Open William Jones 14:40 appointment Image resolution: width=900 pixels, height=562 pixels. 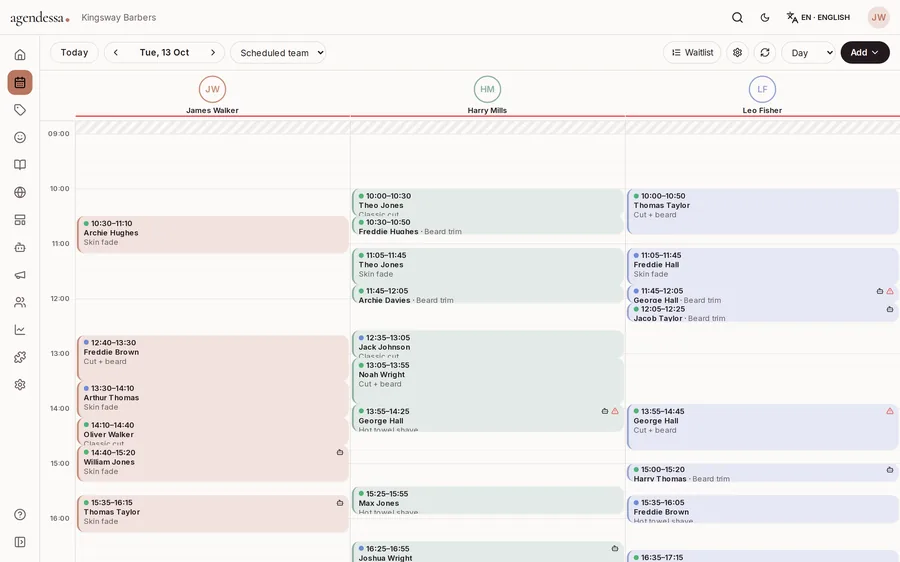[x=212, y=463]
